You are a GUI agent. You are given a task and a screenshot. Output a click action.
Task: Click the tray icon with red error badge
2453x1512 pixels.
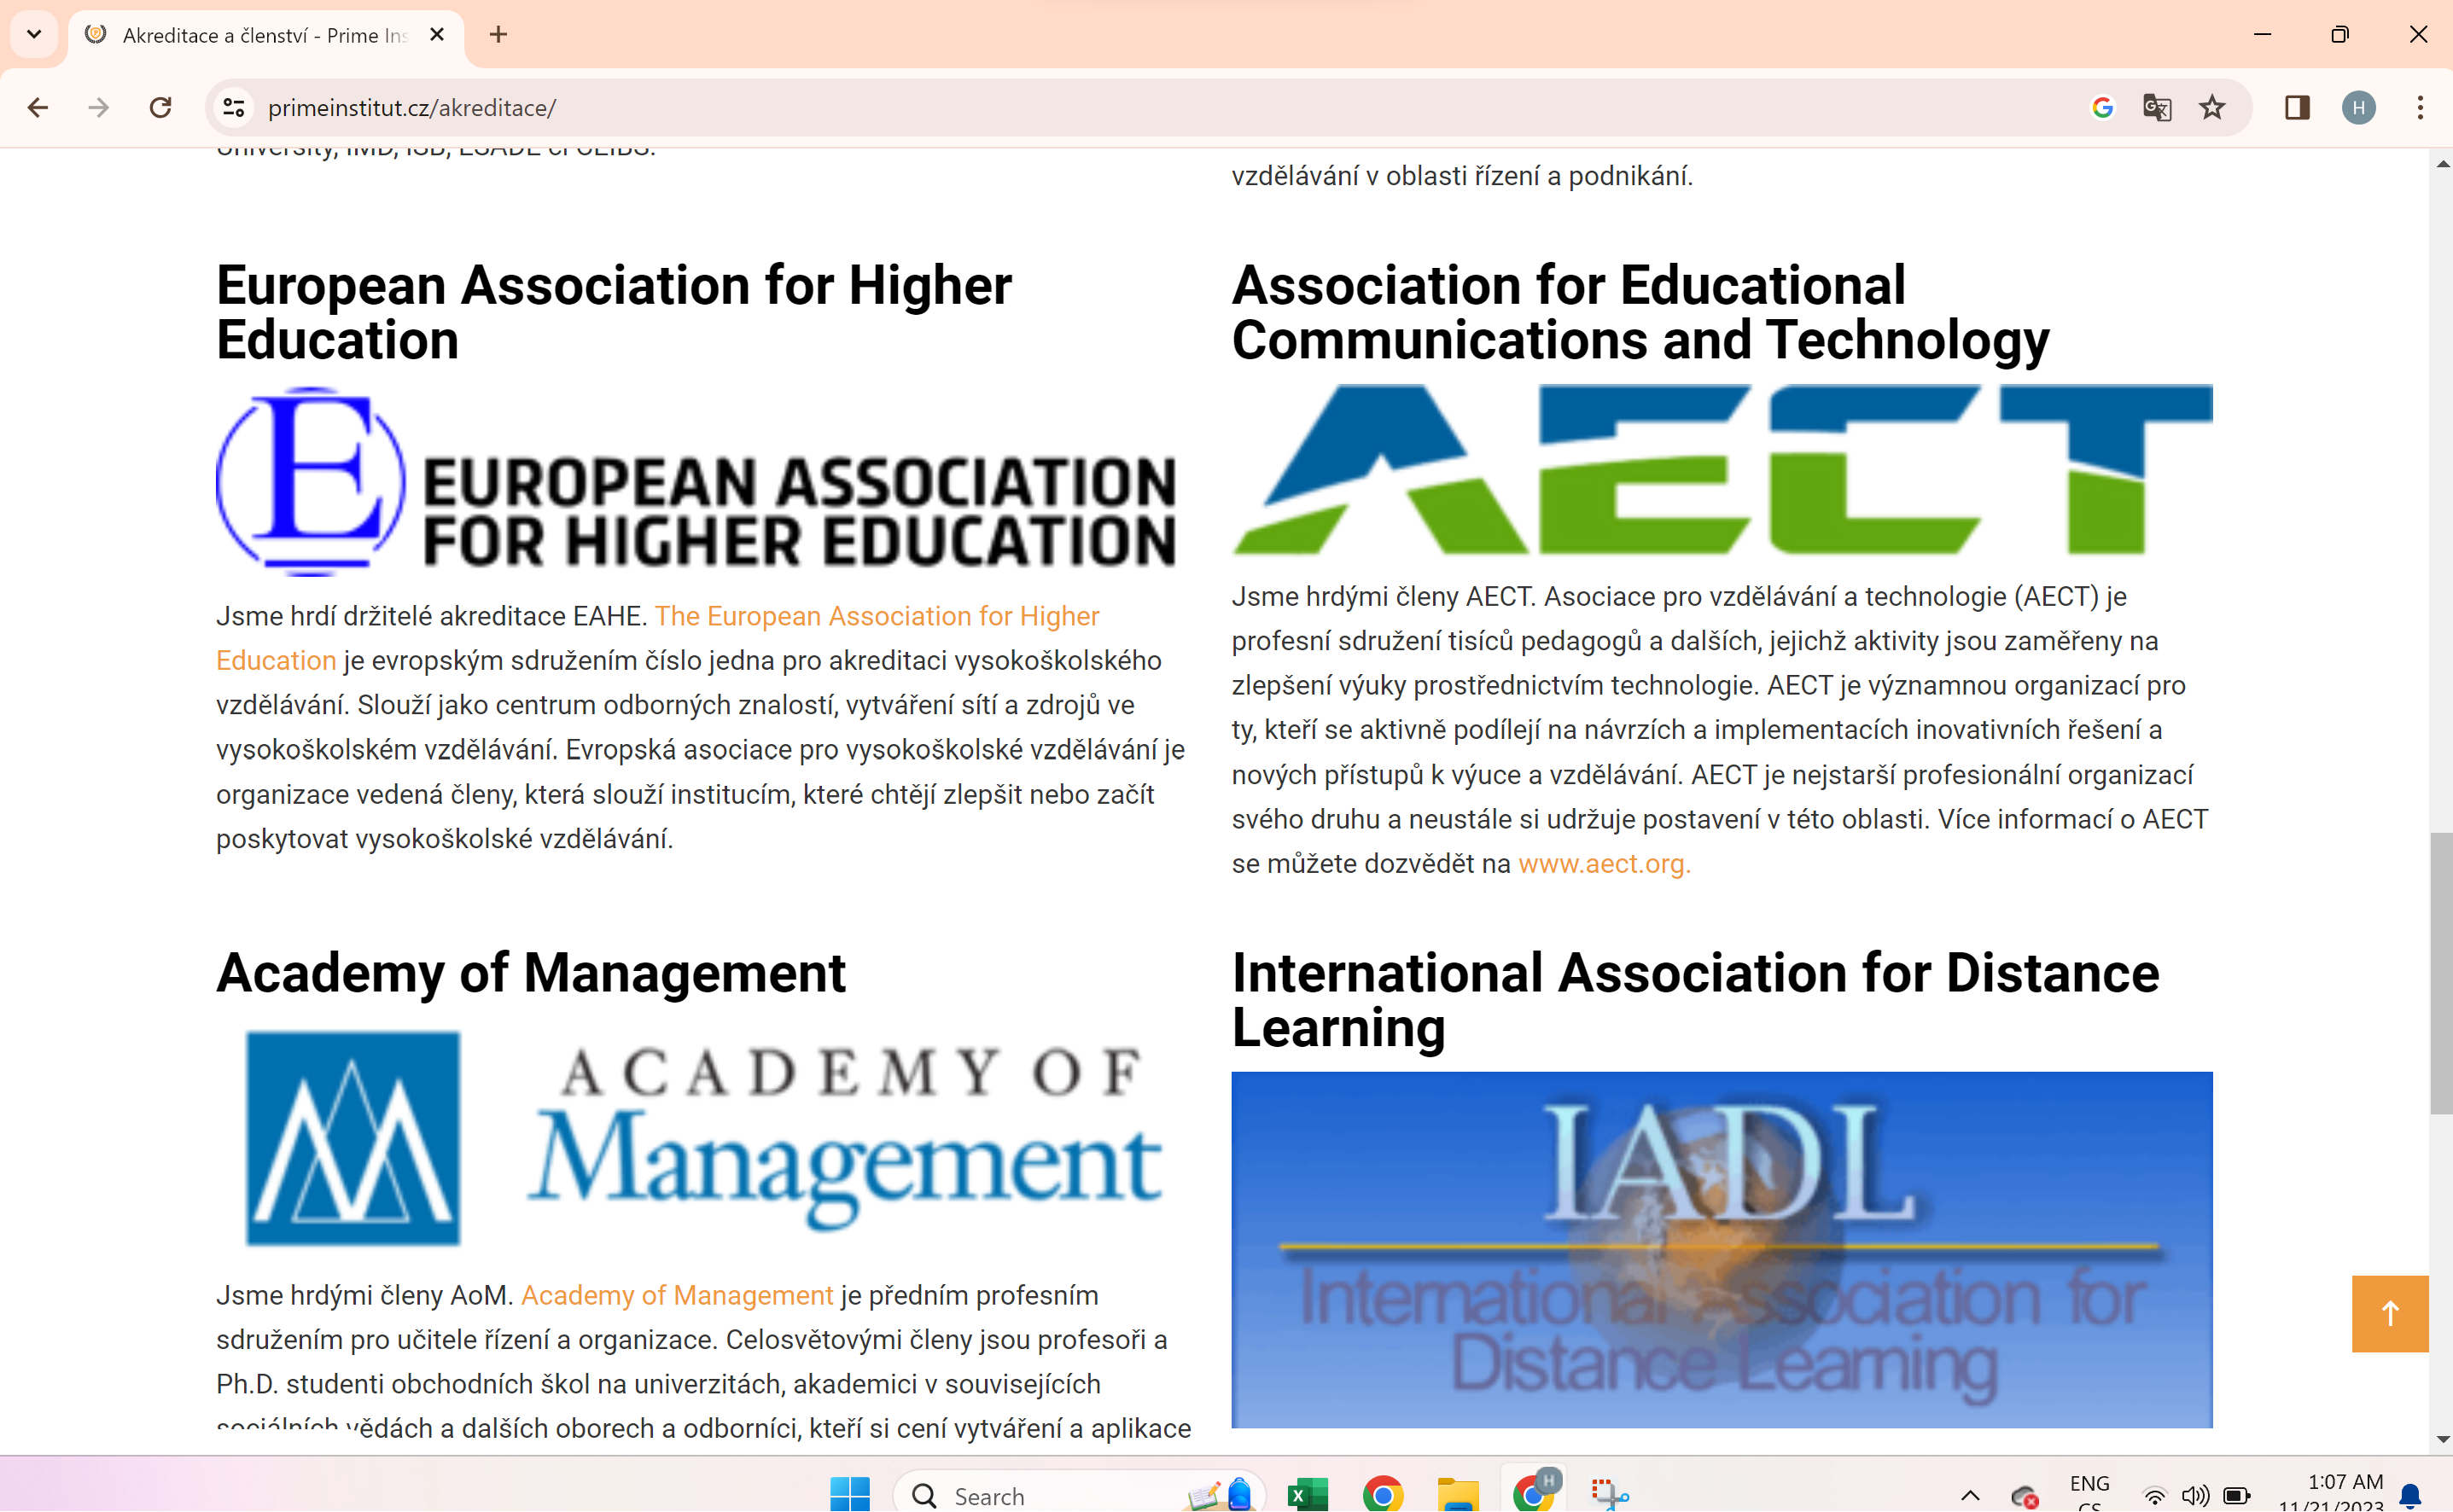click(2025, 1496)
